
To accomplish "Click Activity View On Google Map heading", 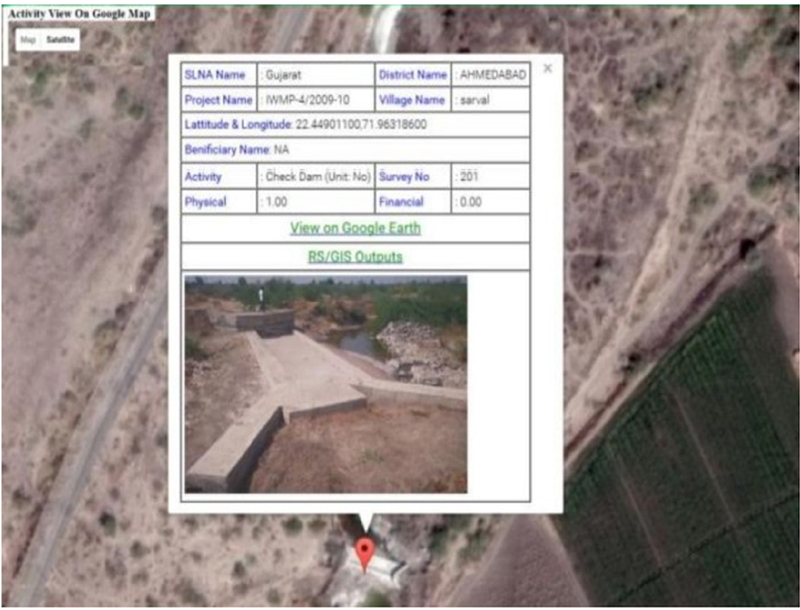I will (x=80, y=14).
